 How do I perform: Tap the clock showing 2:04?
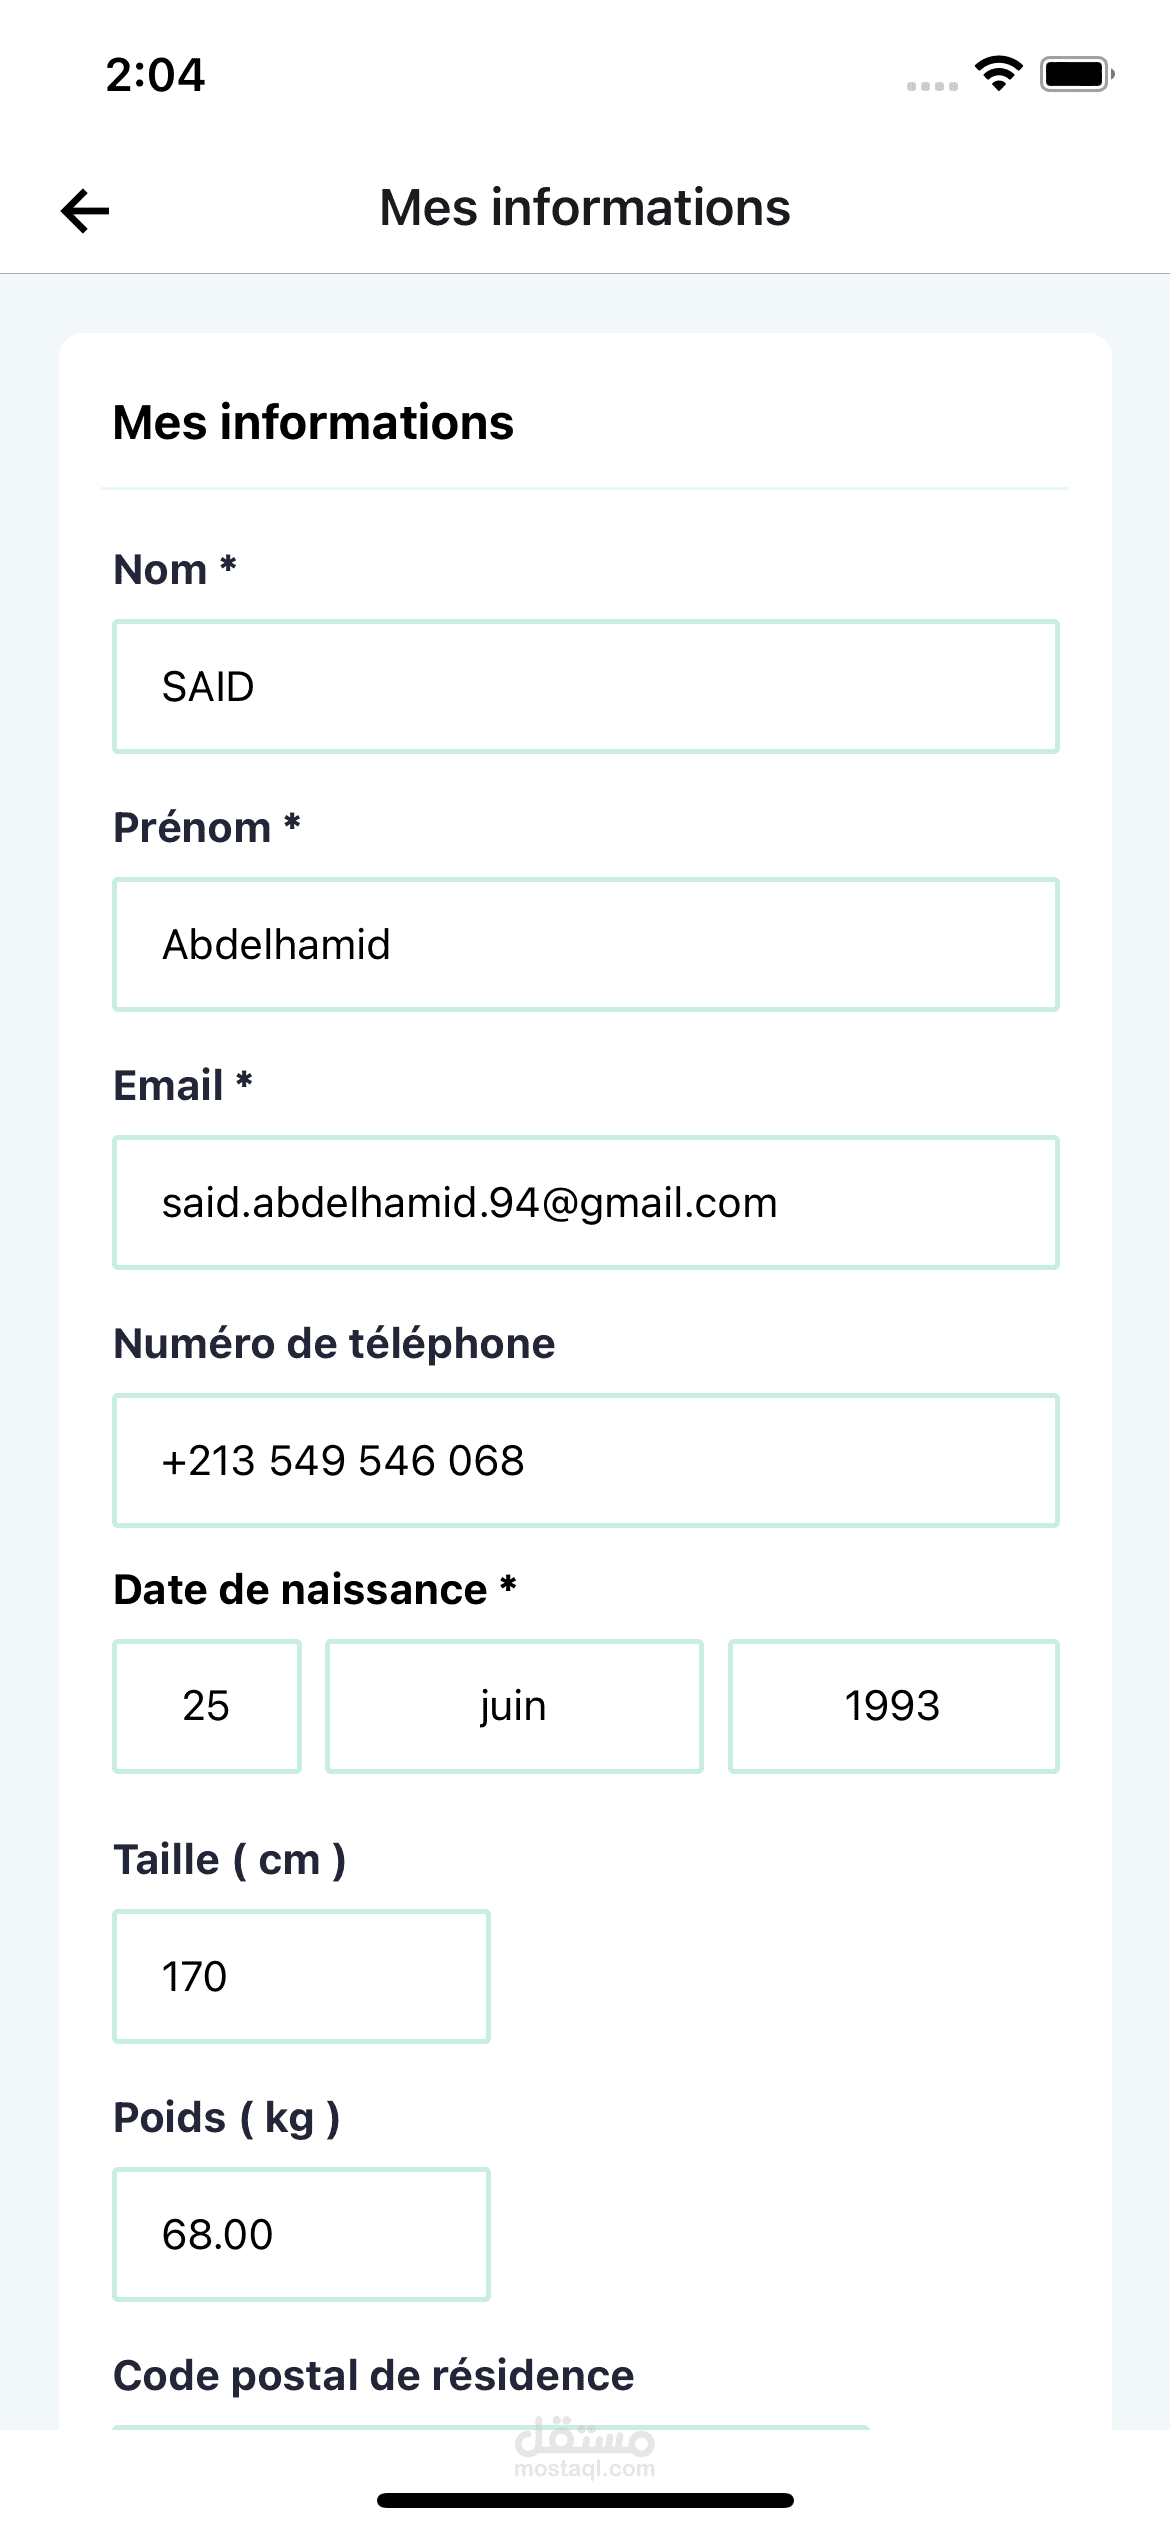[x=155, y=75]
